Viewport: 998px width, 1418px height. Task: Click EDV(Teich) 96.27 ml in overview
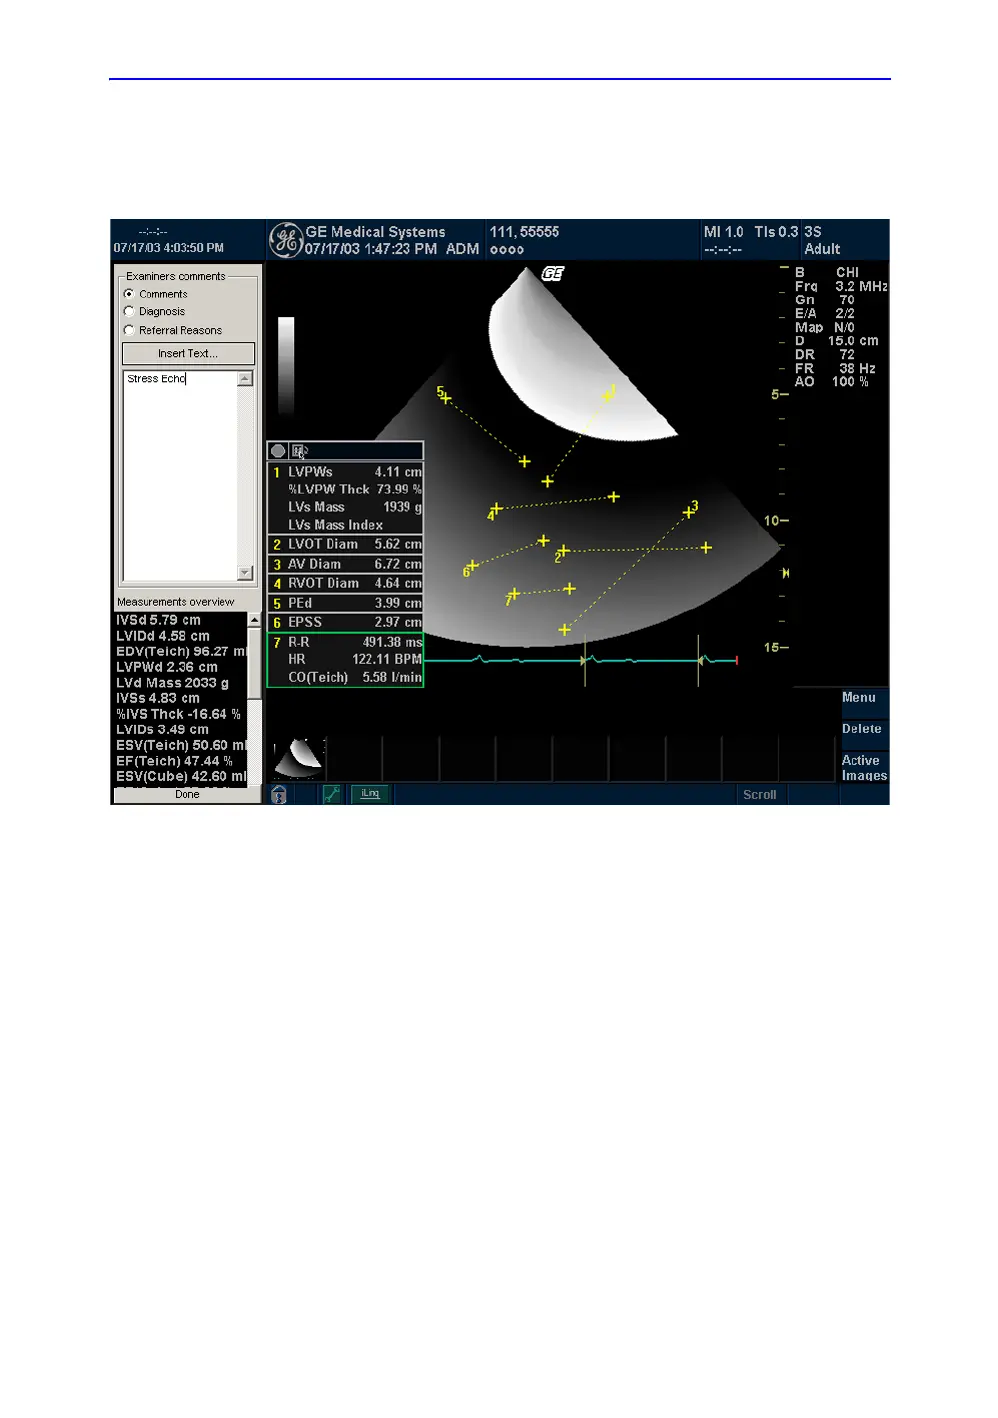(180, 652)
